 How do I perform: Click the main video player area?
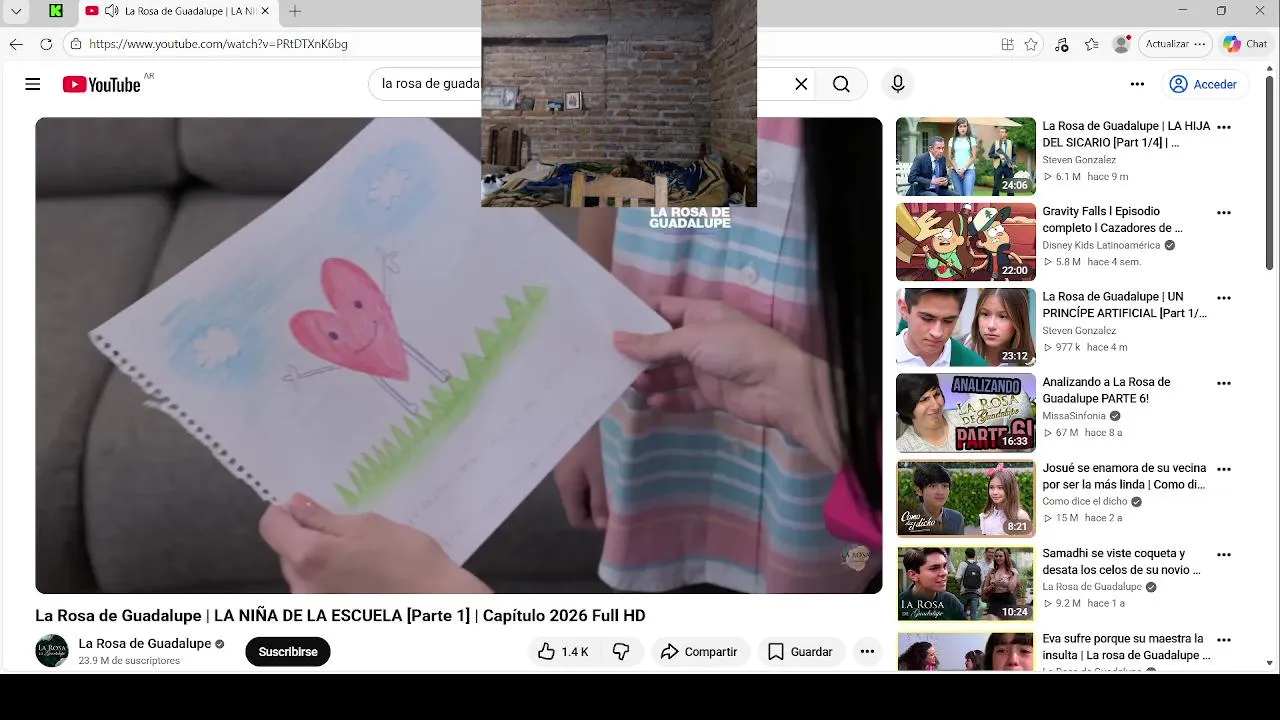[459, 355]
